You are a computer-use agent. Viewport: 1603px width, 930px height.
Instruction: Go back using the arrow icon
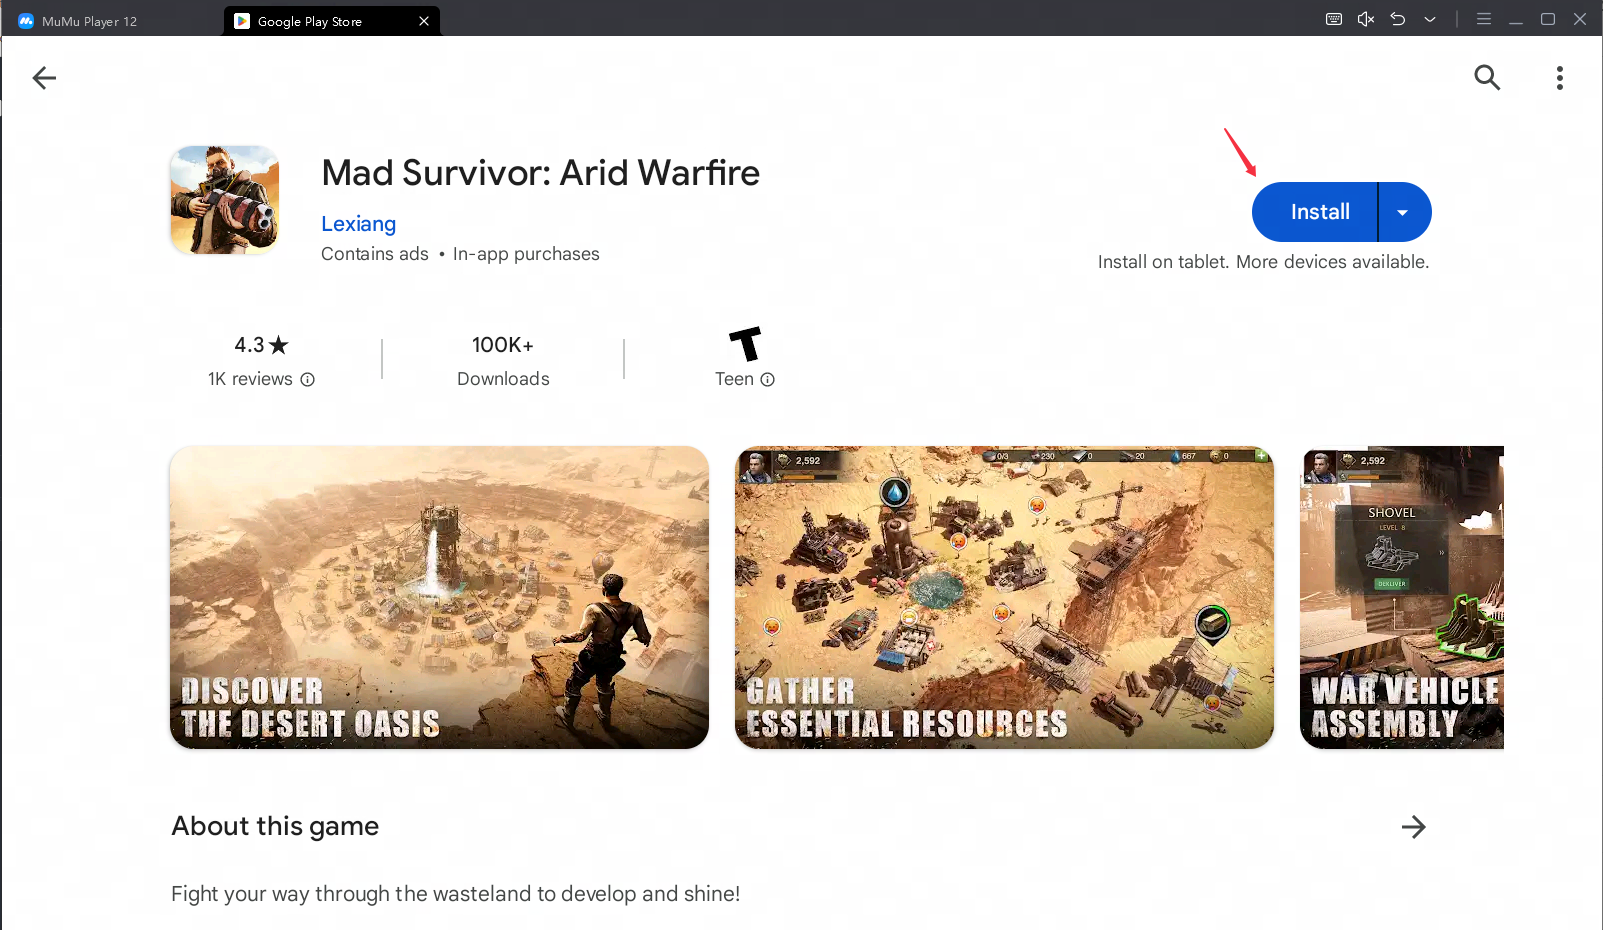tap(44, 78)
